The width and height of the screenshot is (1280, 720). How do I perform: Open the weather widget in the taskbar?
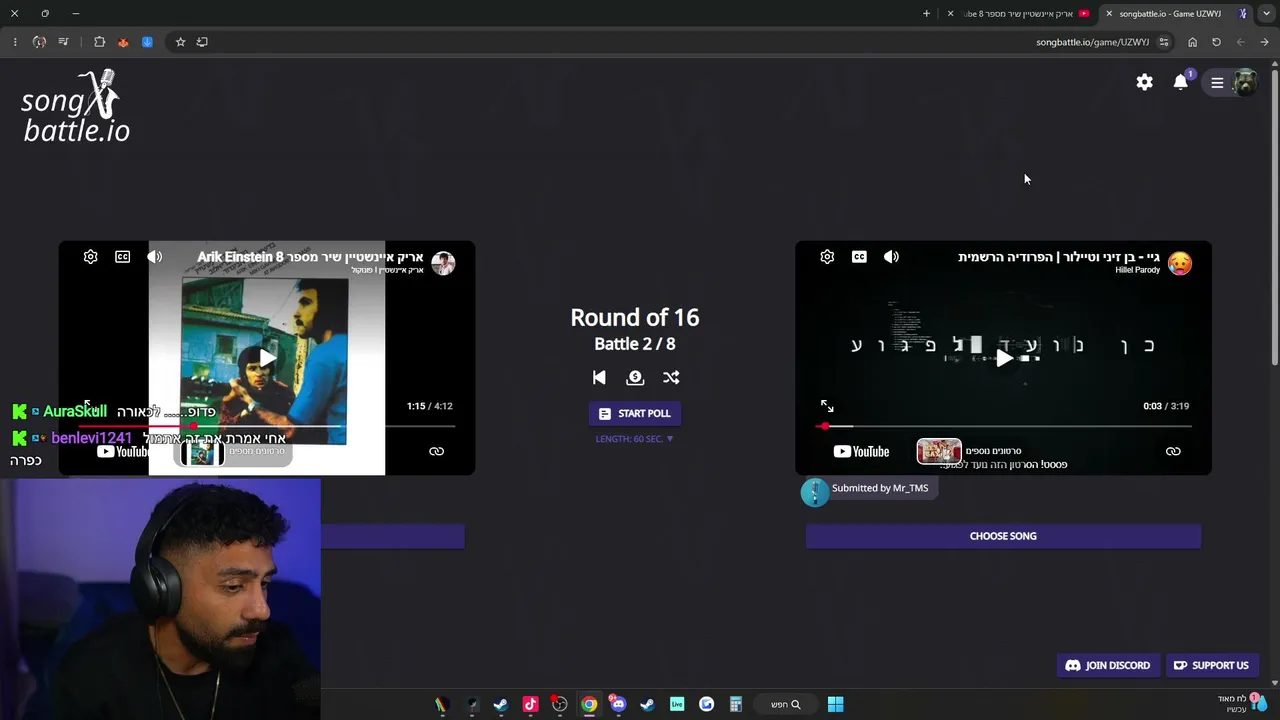pos(1241,704)
